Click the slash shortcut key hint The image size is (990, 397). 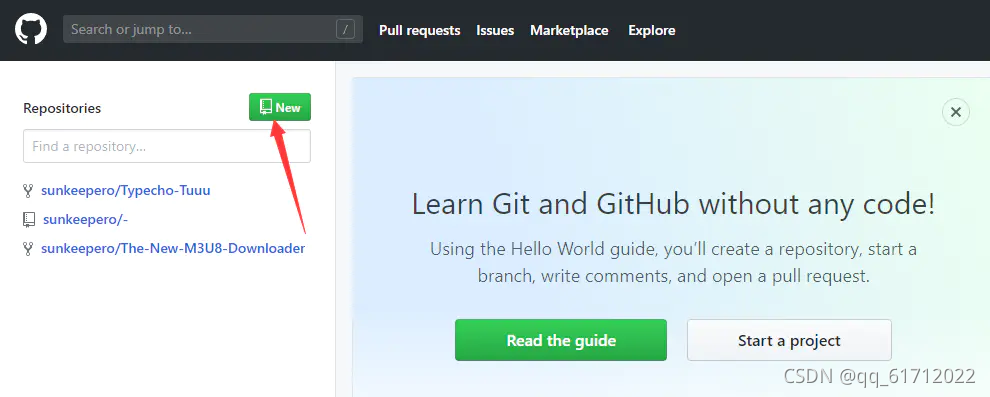[345, 29]
